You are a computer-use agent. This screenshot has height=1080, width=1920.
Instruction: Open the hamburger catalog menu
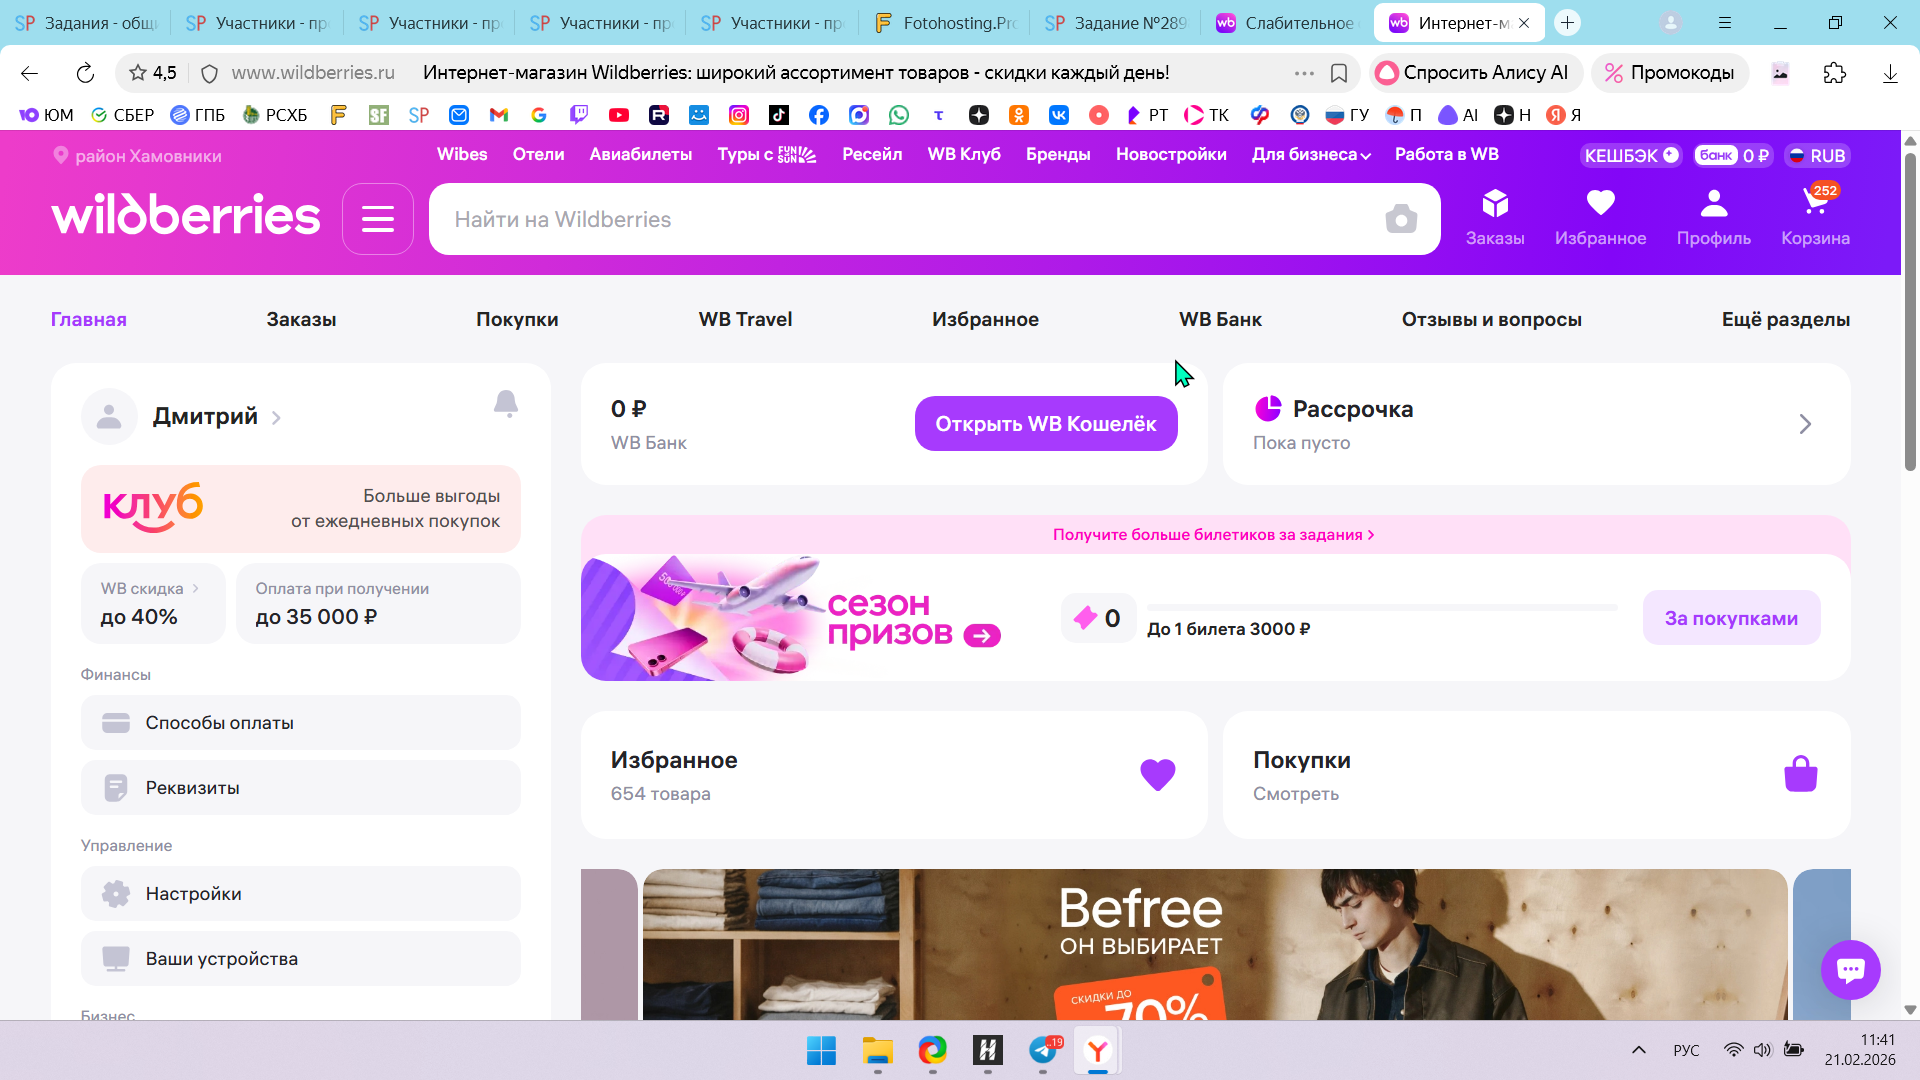[x=377, y=219]
